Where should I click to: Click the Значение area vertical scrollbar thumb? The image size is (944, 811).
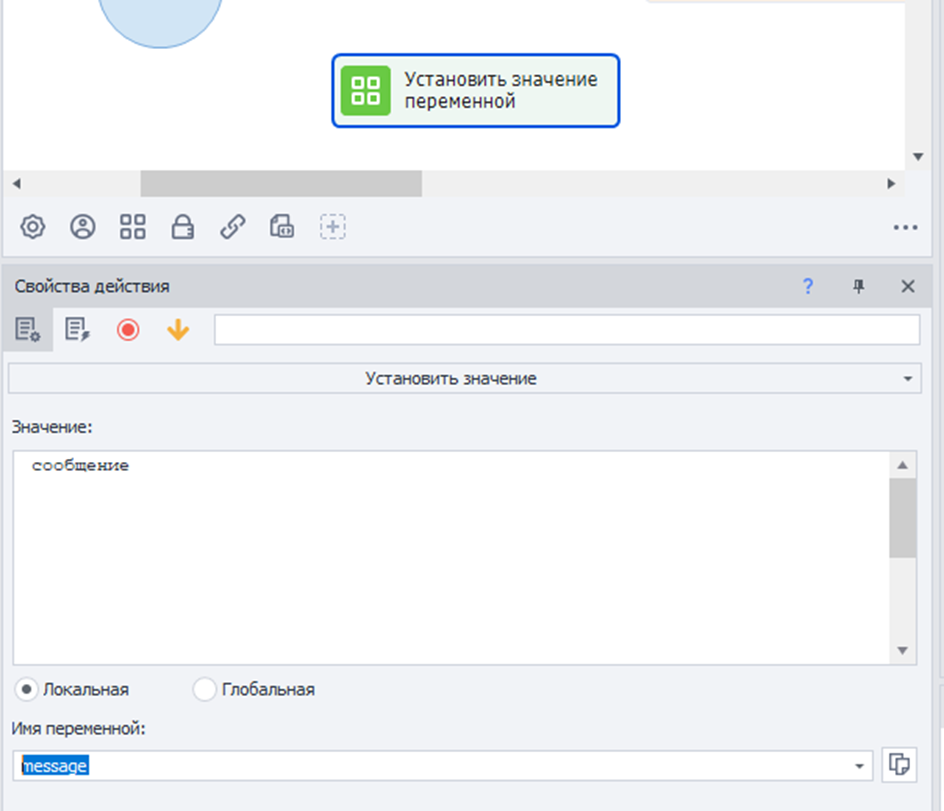coord(902,518)
